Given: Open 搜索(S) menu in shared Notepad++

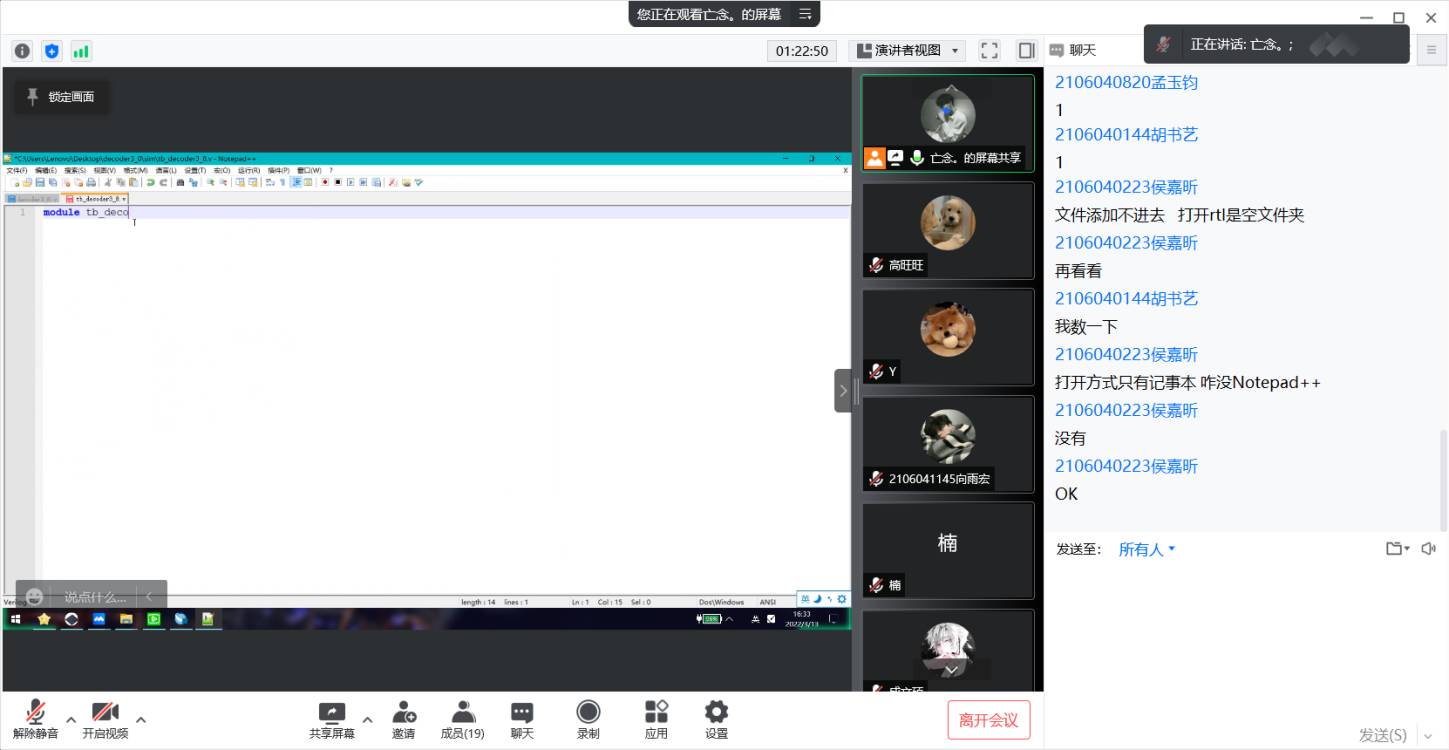Looking at the screenshot, I should point(75,170).
